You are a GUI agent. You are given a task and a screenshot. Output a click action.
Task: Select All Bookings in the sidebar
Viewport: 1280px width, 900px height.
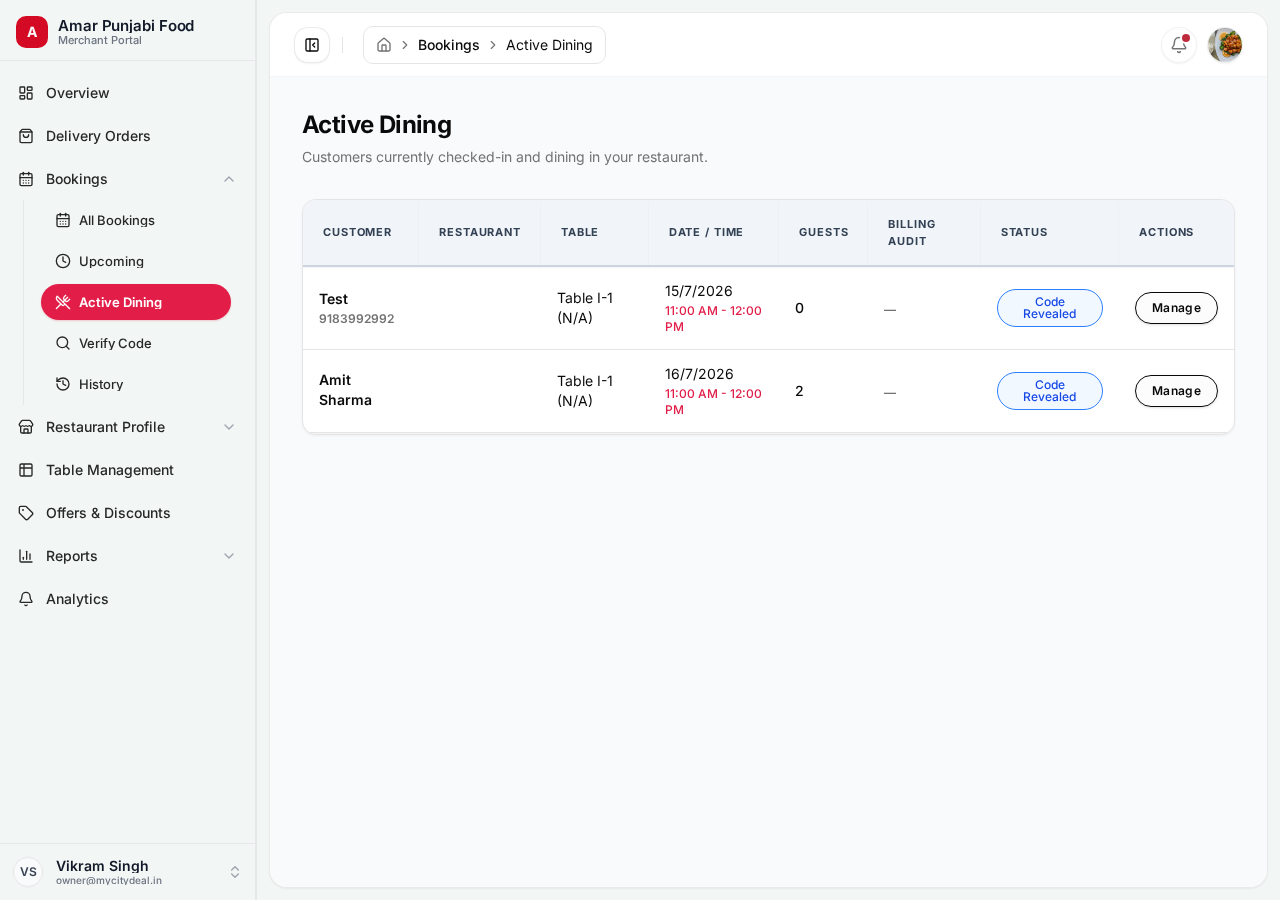(x=136, y=220)
